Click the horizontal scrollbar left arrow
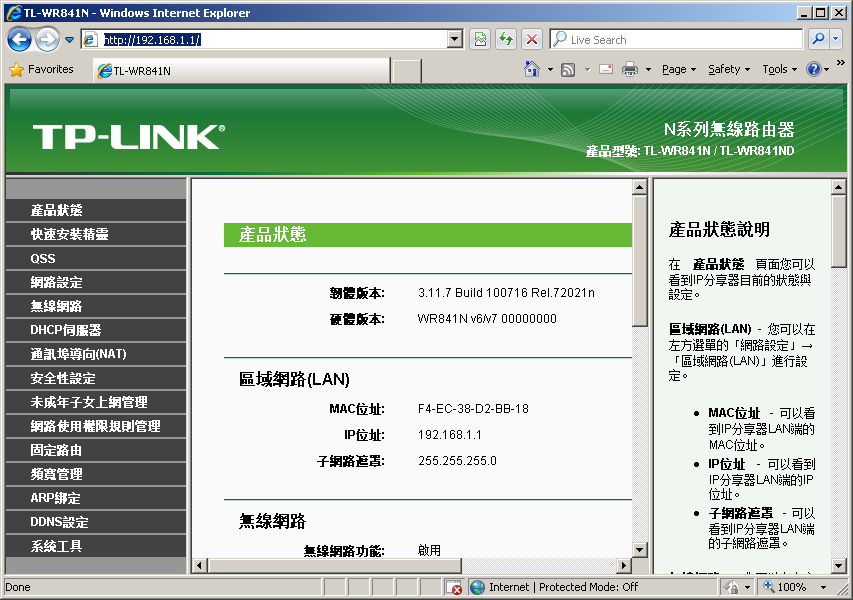853x600 pixels. (199, 566)
